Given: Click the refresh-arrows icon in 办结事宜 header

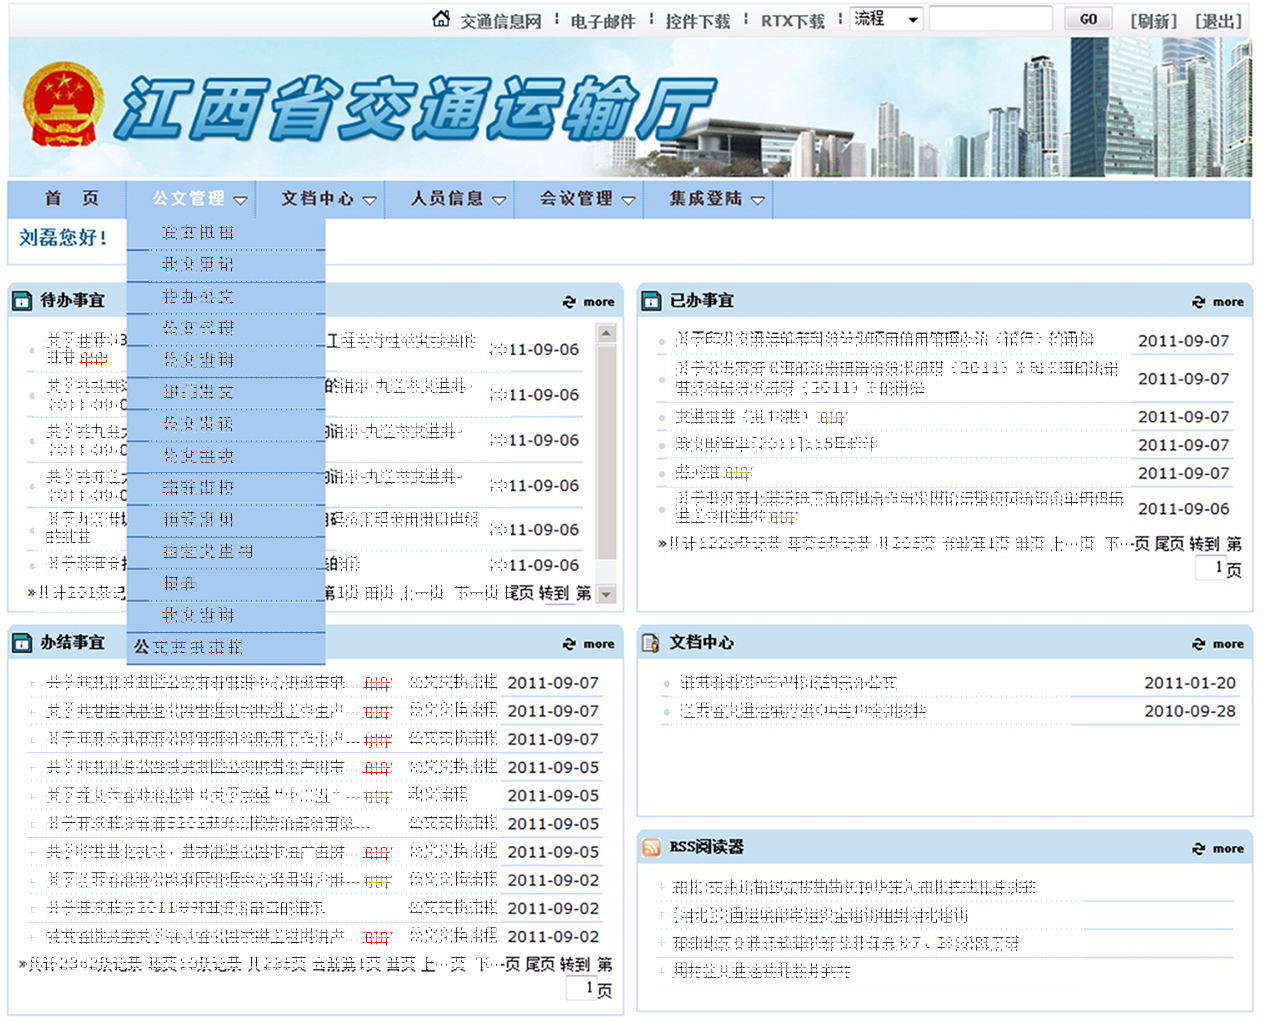Looking at the screenshot, I should 569,644.
